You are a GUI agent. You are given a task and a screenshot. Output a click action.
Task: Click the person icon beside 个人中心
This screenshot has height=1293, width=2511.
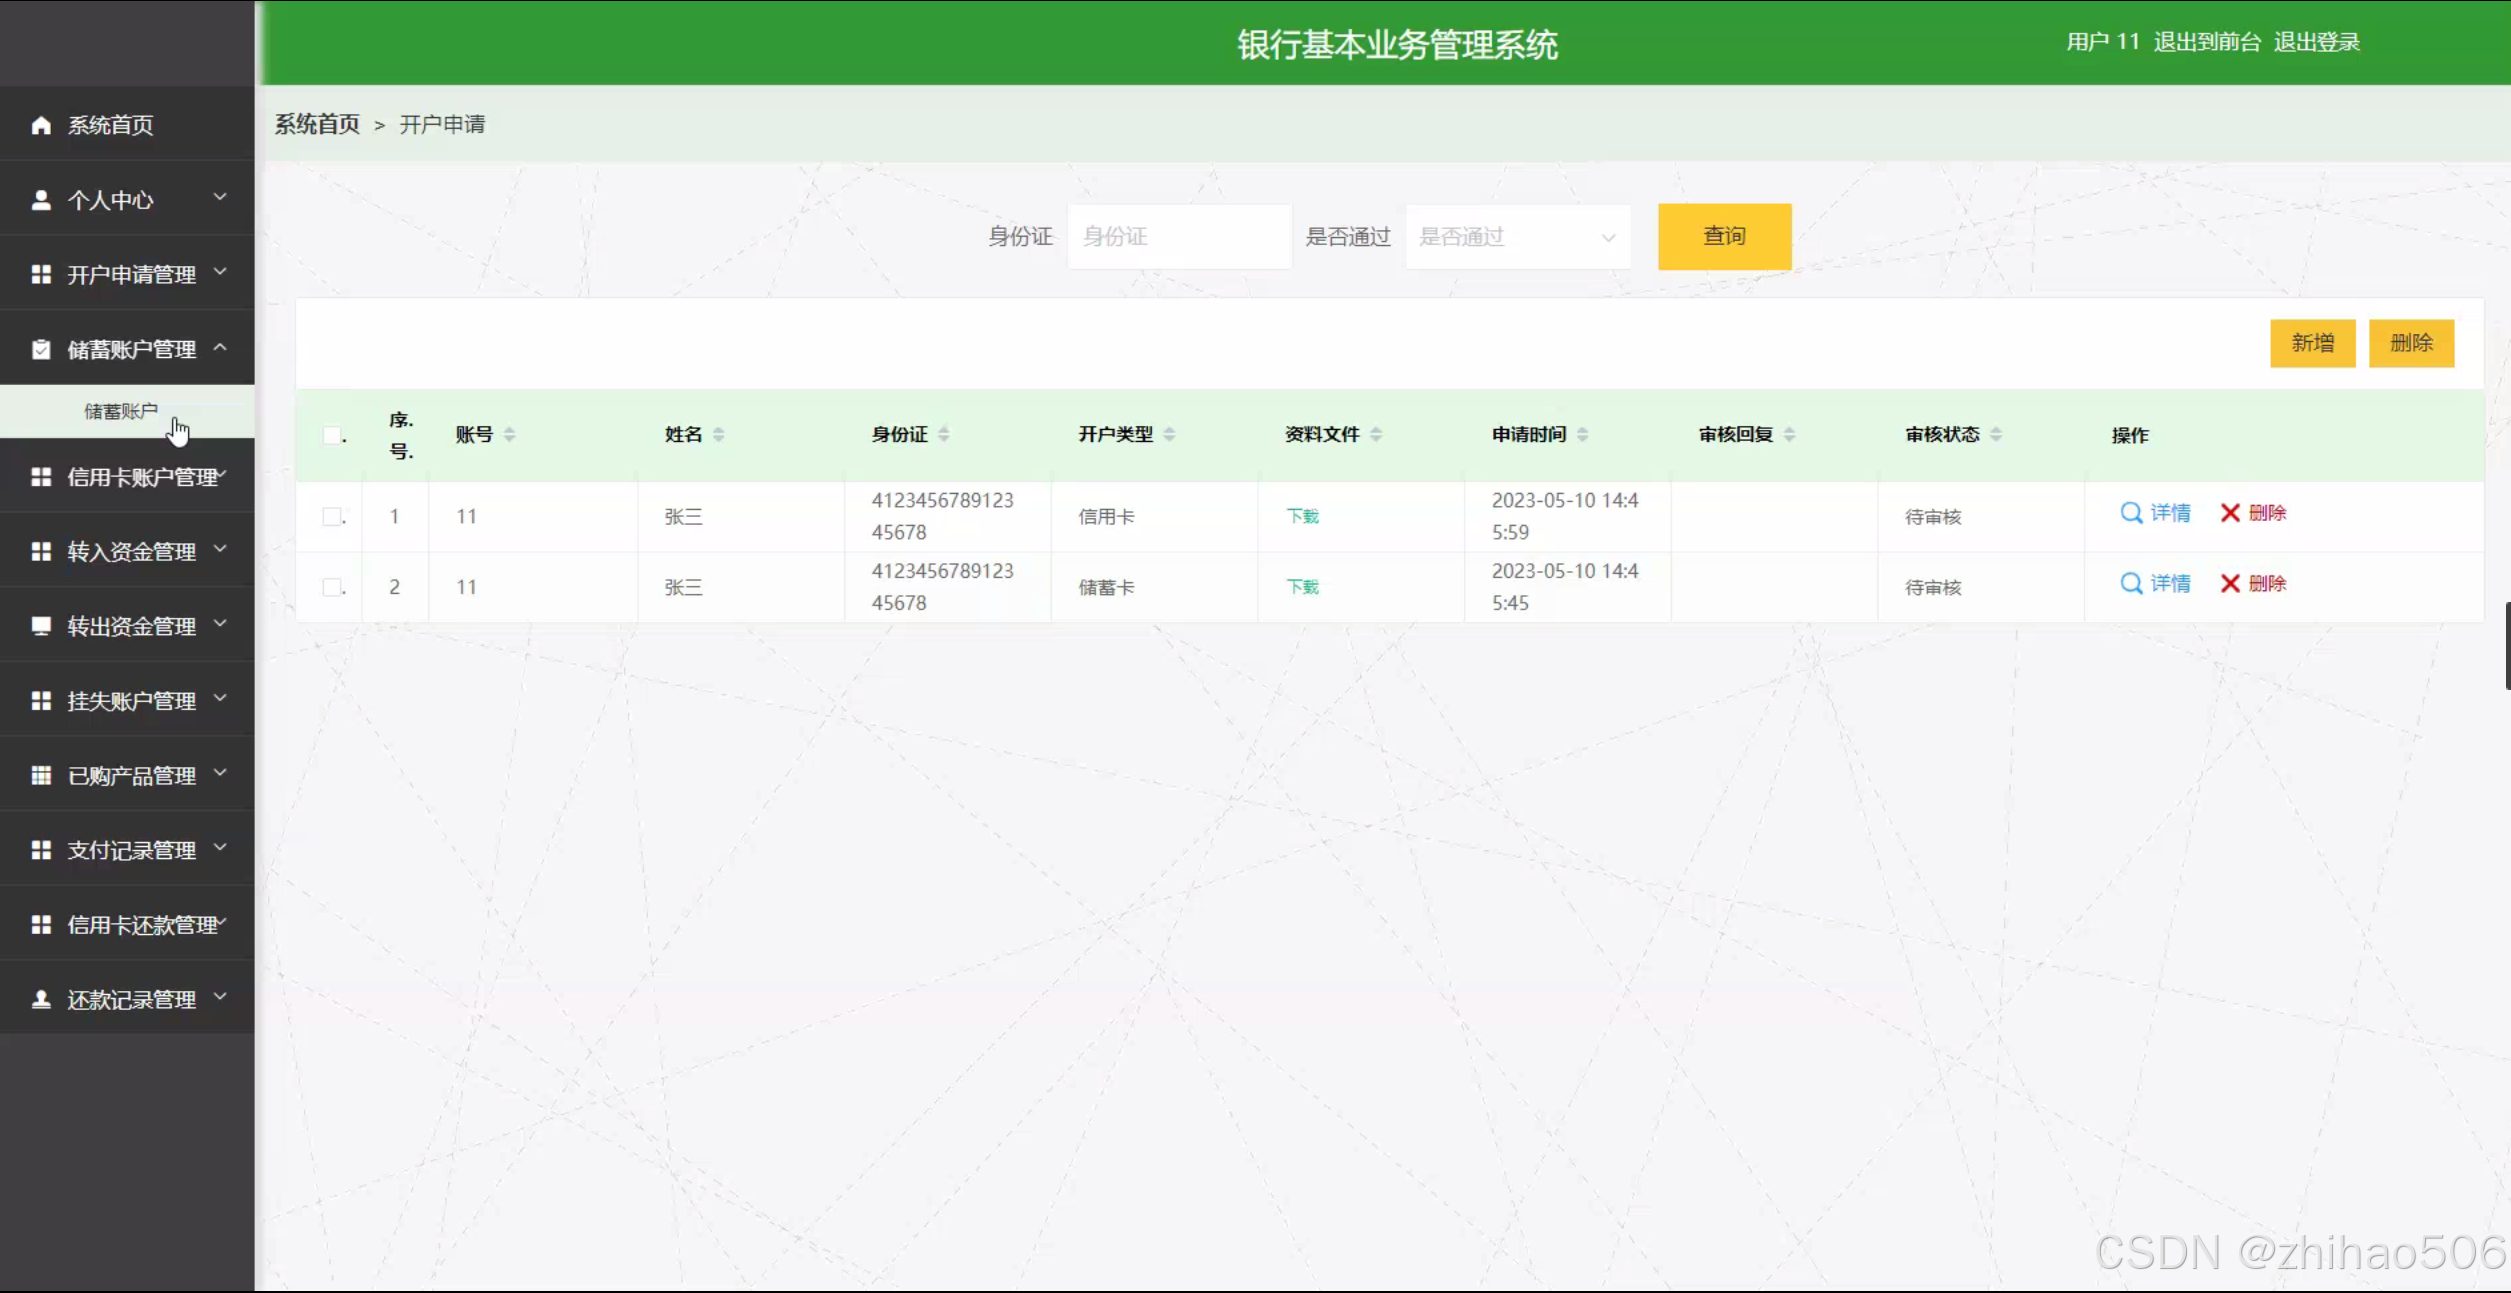(41, 200)
